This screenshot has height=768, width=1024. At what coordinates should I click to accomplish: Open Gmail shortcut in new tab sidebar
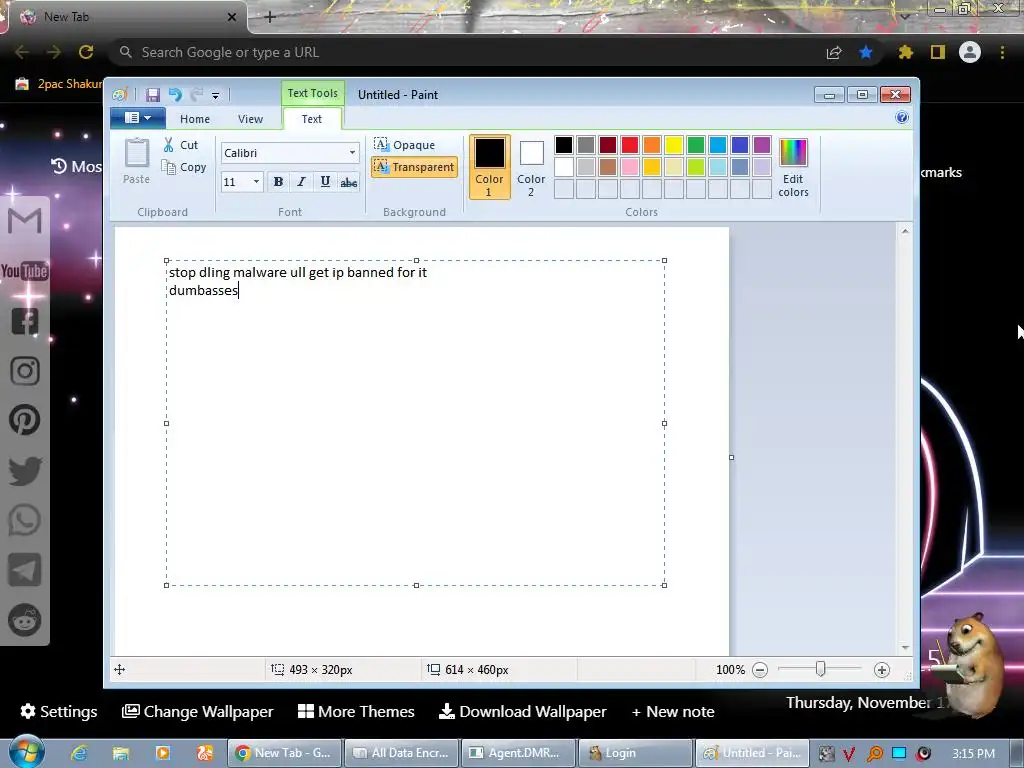click(25, 221)
